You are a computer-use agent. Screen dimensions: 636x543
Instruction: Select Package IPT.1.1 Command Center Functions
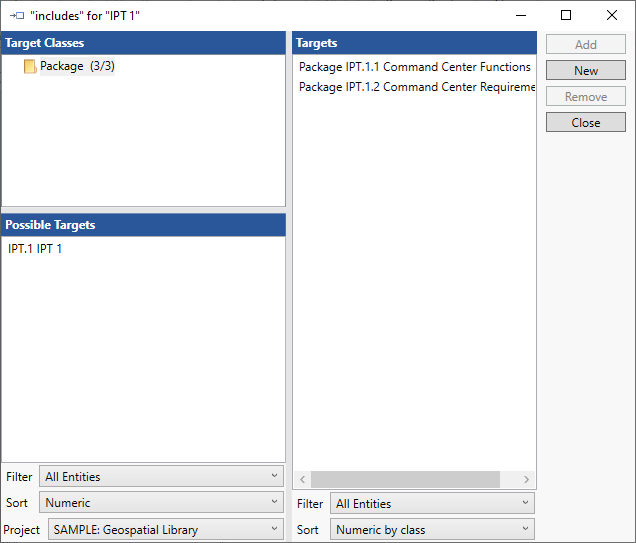[x=414, y=67]
